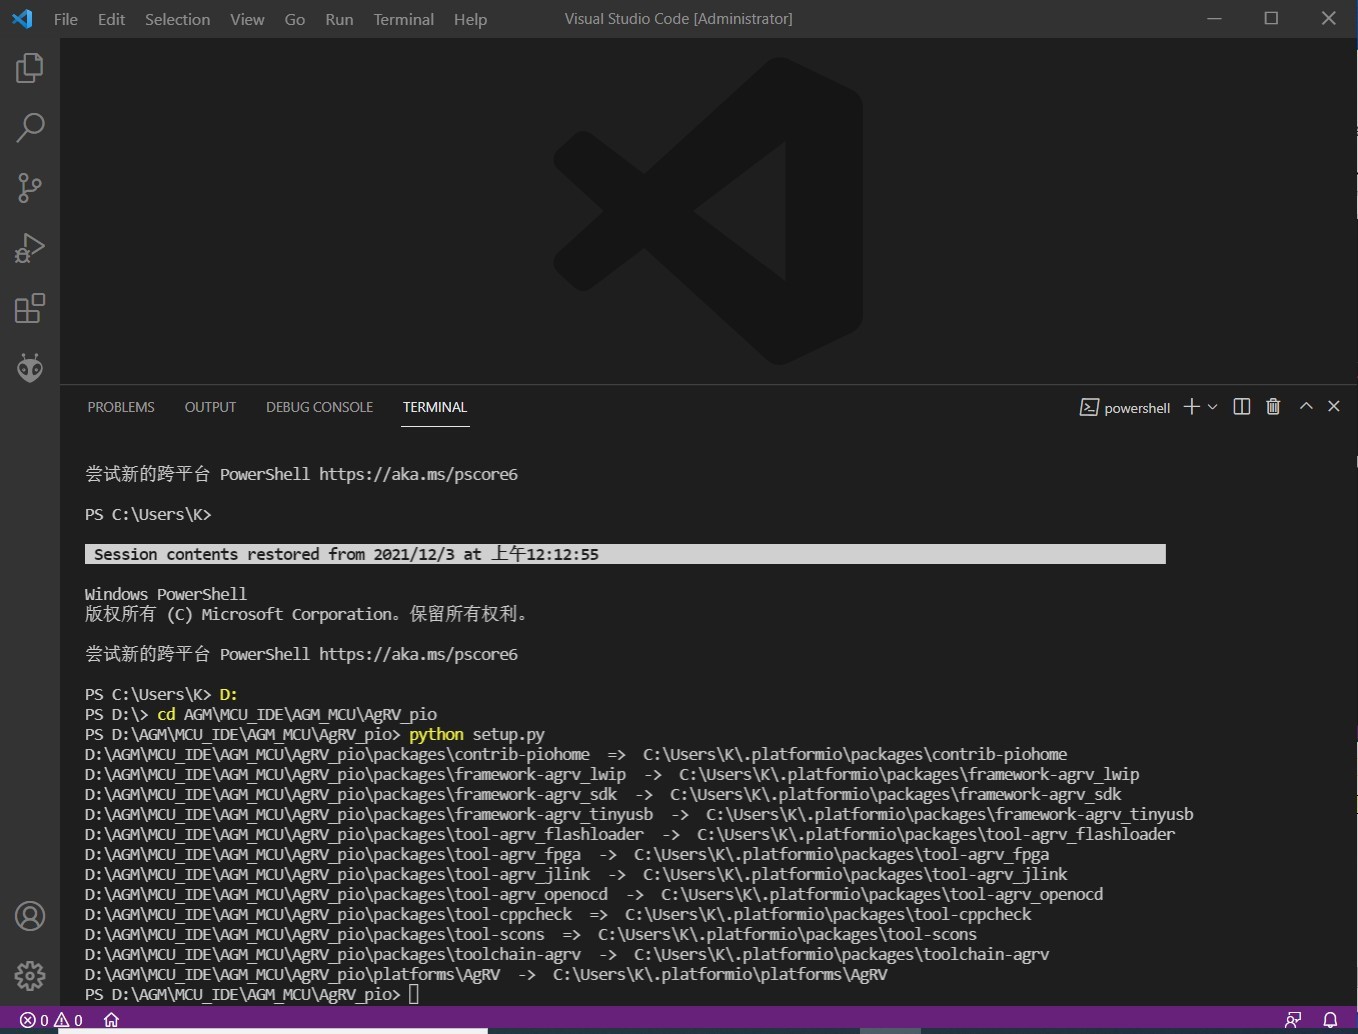Viewport: 1358px width, 1034px height.
Task: Open the Help menu
Action: click(470, 19)
